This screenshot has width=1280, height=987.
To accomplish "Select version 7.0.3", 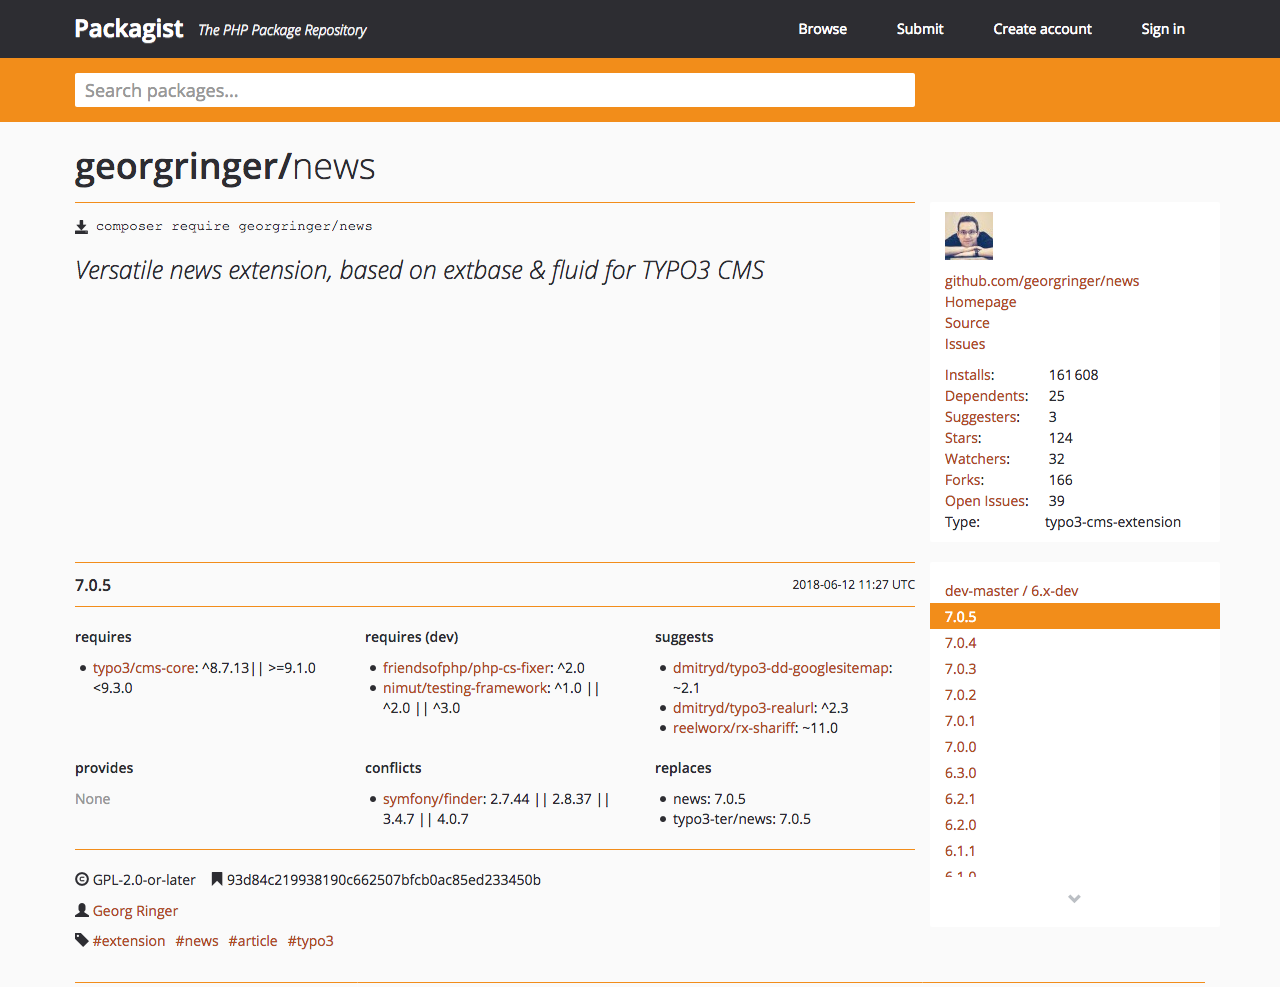I will (x=960, y=669).
